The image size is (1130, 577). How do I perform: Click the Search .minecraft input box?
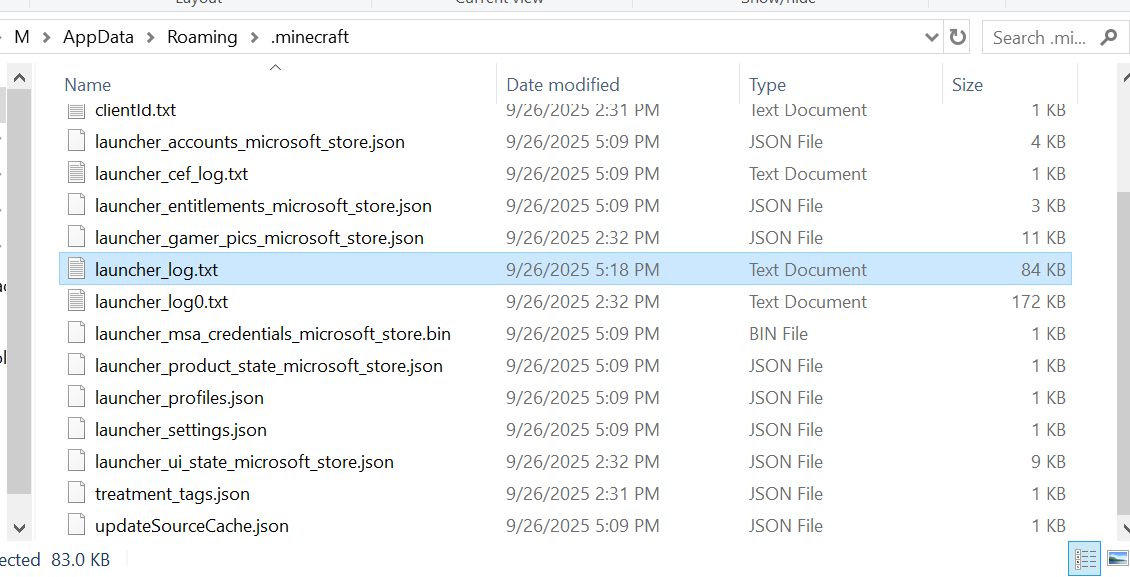(x=1039, y=37)
